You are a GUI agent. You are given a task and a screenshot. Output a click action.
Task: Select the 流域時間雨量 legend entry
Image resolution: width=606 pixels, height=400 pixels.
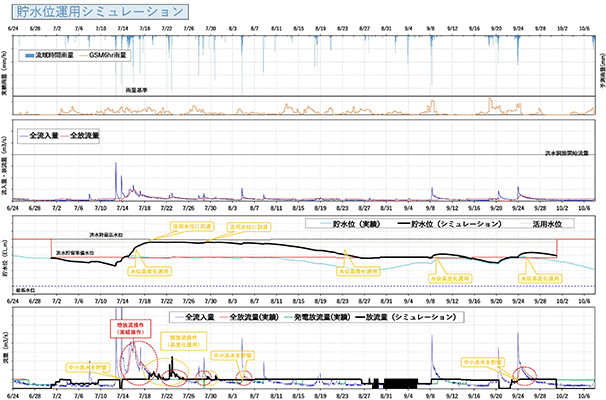tap(49, 55)
